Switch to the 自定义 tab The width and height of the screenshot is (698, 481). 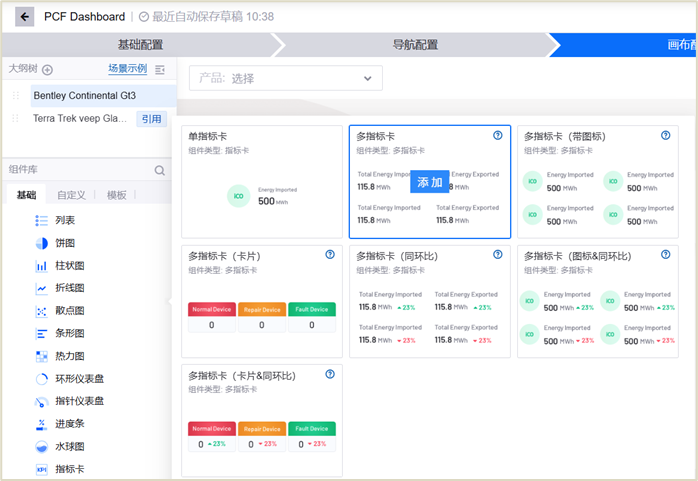point(71,195)
